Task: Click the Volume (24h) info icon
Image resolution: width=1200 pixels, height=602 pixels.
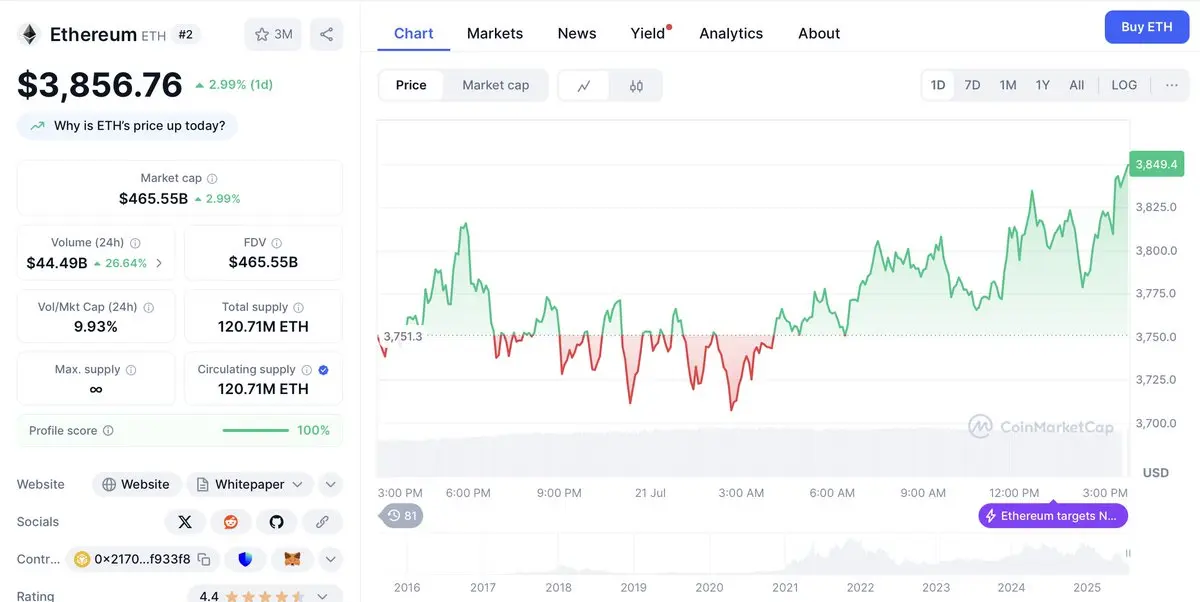Action: (x=135, y=243)
